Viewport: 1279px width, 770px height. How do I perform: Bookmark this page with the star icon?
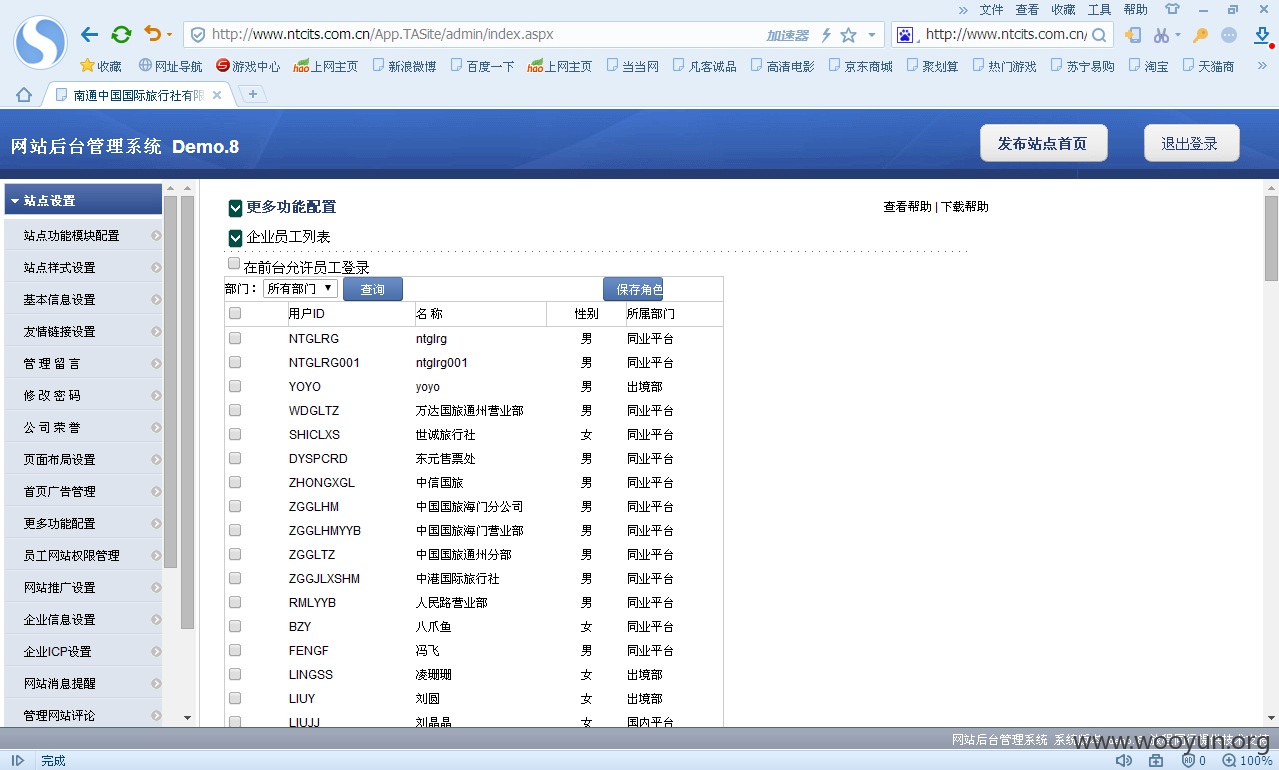pyautogui.click(x=848, y=35)
